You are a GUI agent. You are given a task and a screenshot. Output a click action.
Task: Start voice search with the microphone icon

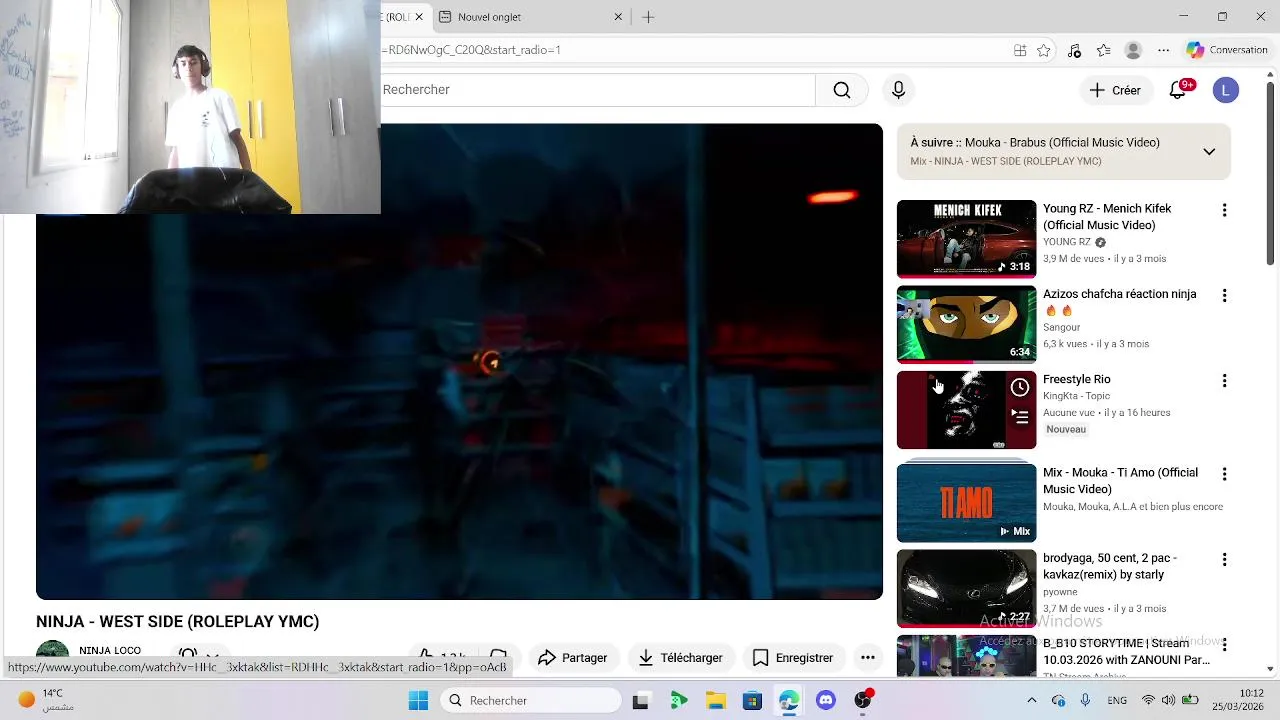898,90
